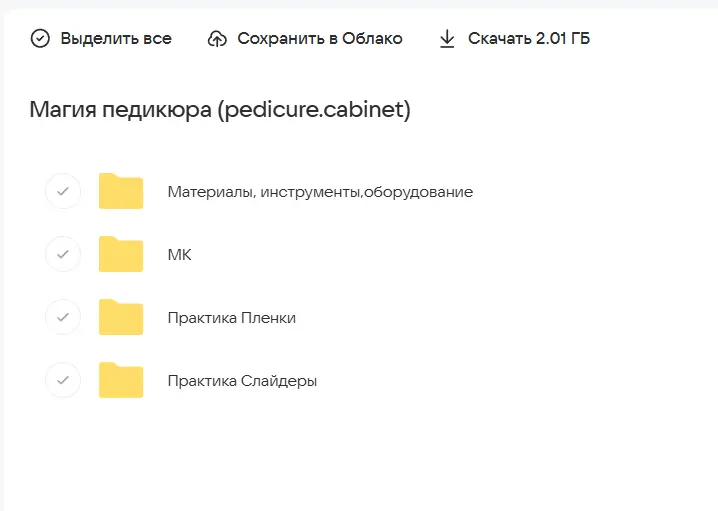
Task: Check the МК folder checkbox
Action: click(x=63, y=254)
